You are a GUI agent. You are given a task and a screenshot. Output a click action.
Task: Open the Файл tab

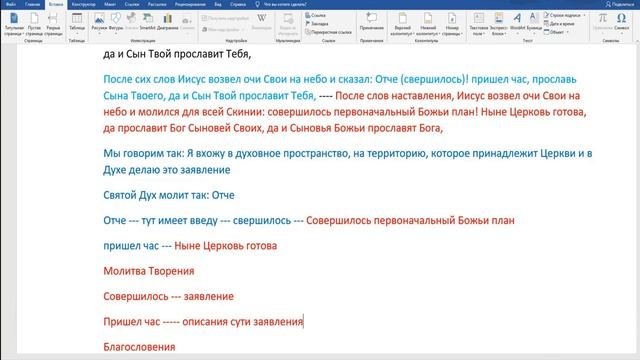coord(11,4)
